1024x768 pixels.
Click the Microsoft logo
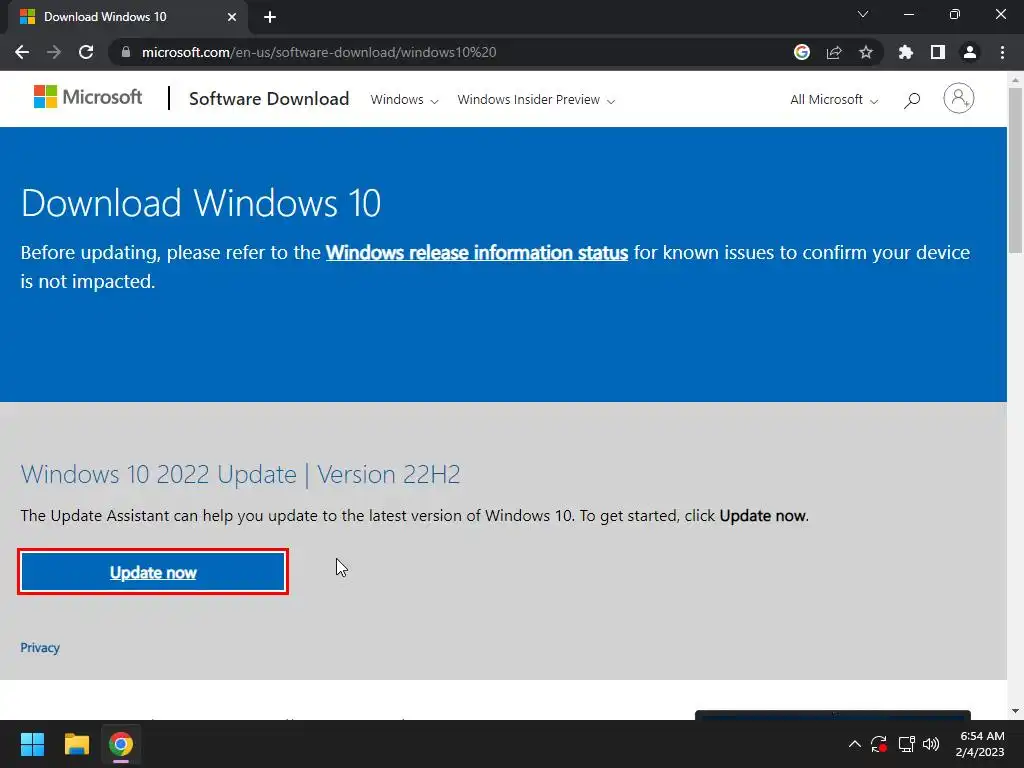pyautogui.click(x=88, y=97)
